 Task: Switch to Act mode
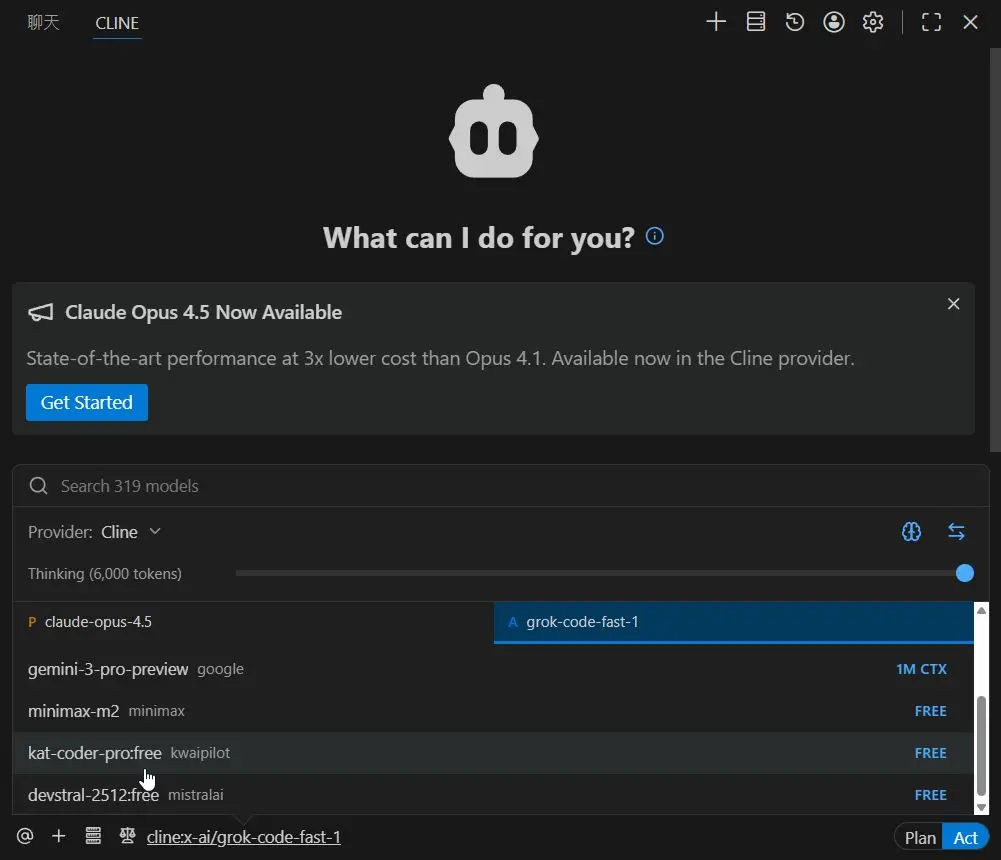click(965, 838)
